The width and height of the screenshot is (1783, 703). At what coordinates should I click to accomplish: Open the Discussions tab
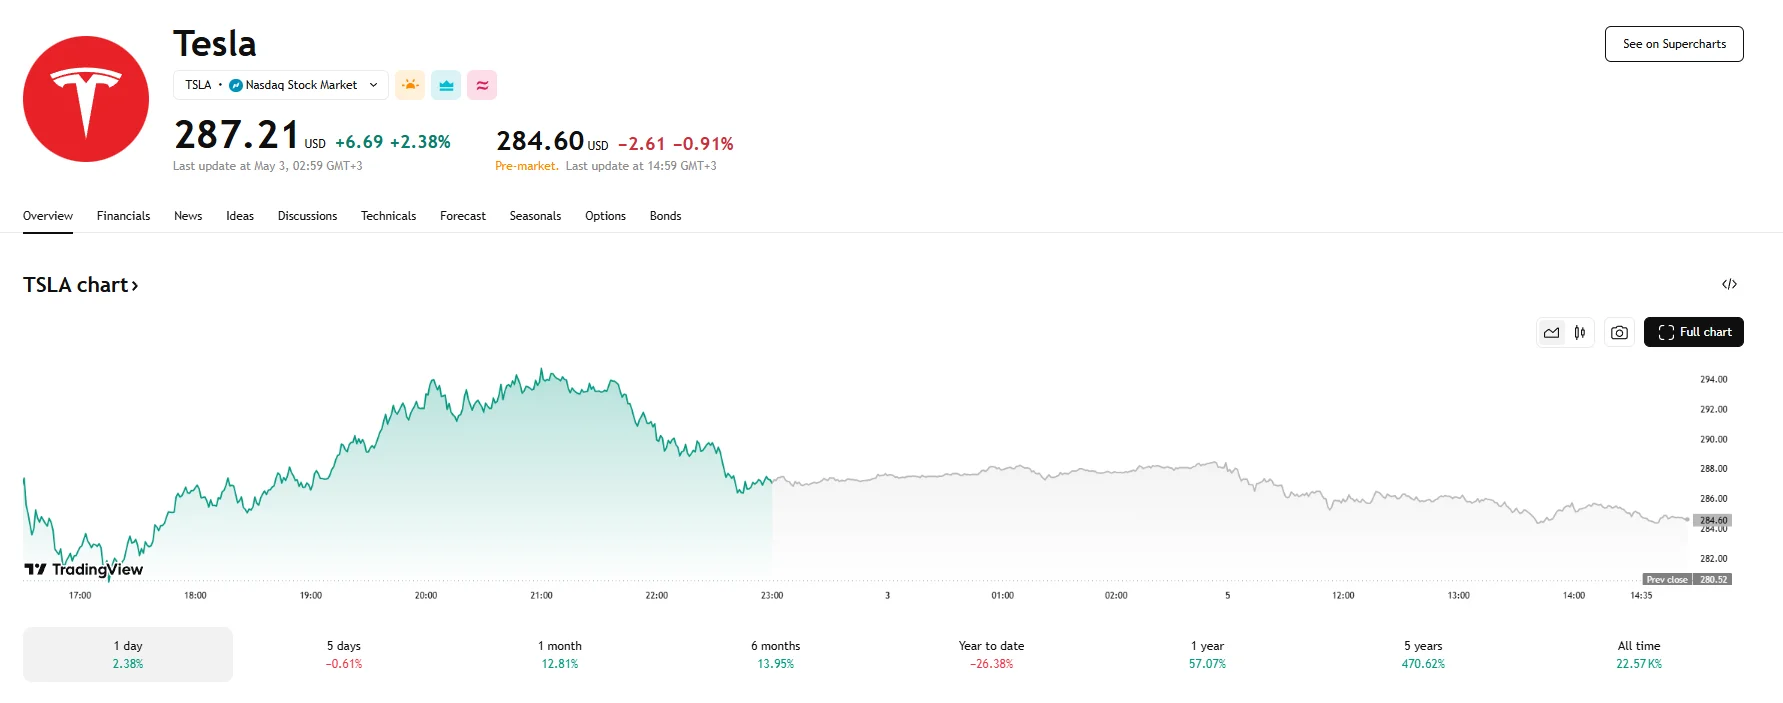click(x=307, y=216)
